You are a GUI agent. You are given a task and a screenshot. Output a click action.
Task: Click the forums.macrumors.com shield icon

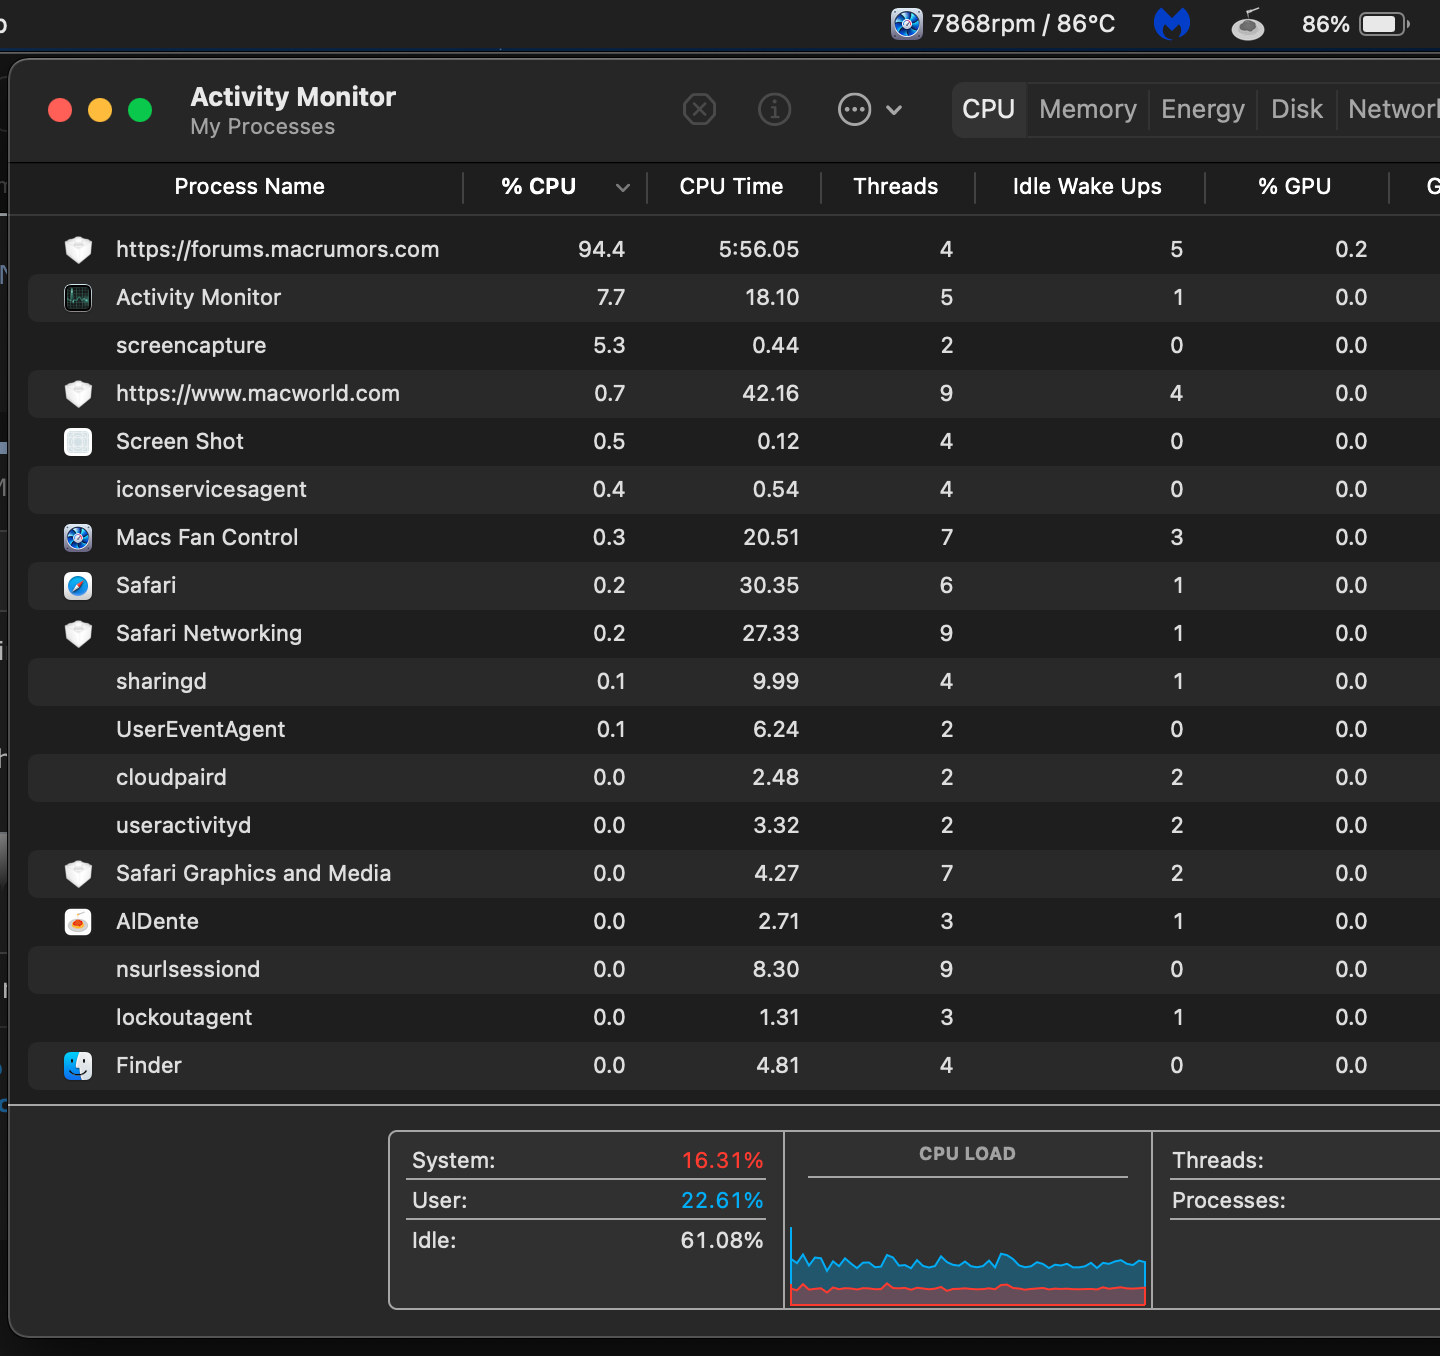(78, 249)
